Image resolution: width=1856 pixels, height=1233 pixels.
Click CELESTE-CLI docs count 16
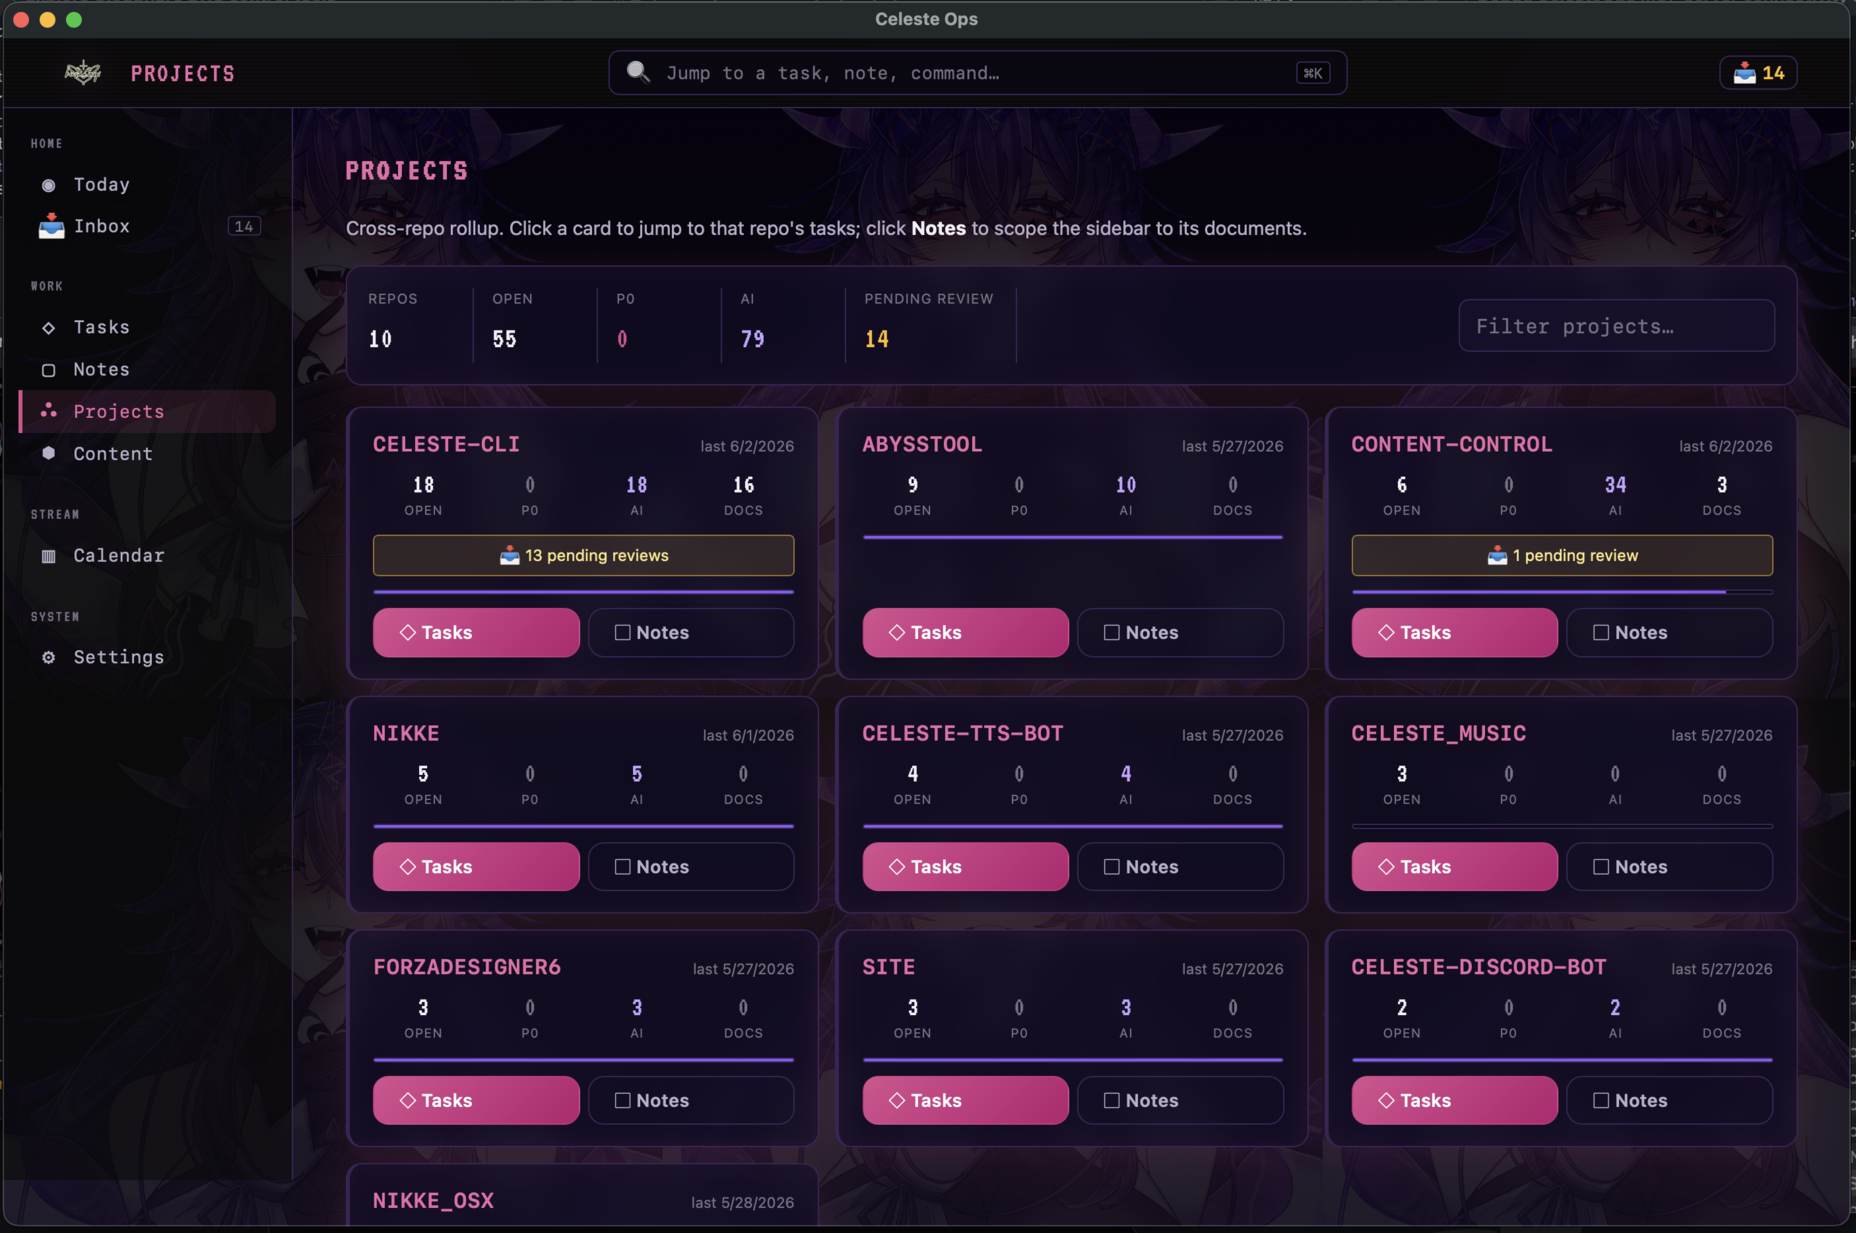[x=743, y=485]
